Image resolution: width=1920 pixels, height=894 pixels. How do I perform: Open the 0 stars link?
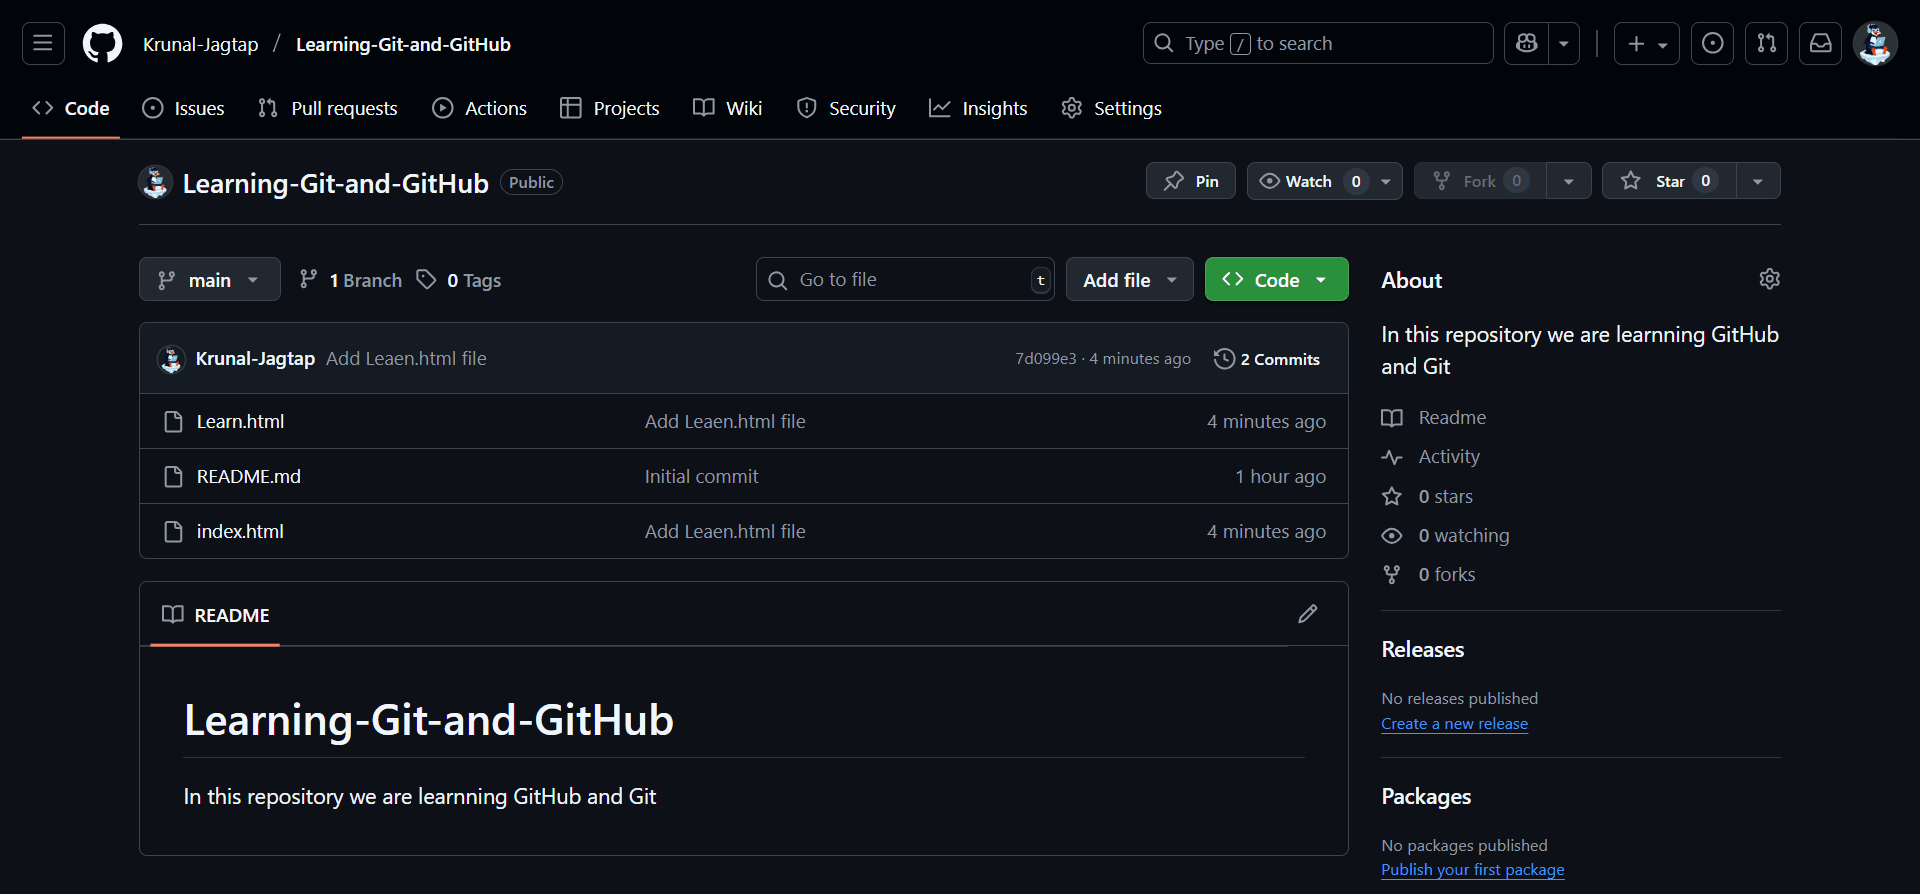1427,496
